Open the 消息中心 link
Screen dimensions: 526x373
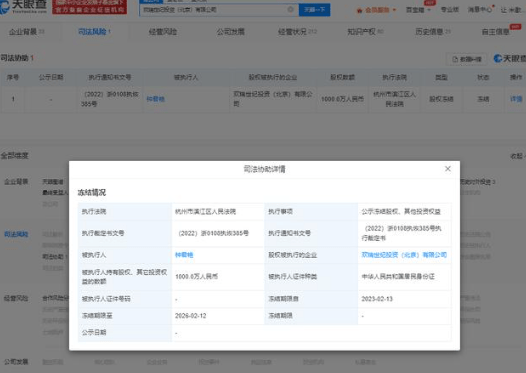(x=480, y=10)
